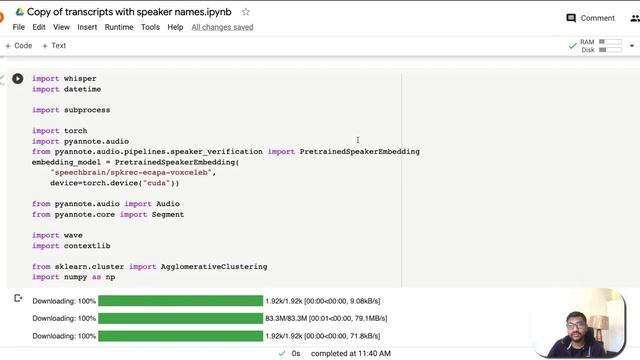The image size is (640, 360).
Task: Star the notebook with the star icon
Action: 245,12
